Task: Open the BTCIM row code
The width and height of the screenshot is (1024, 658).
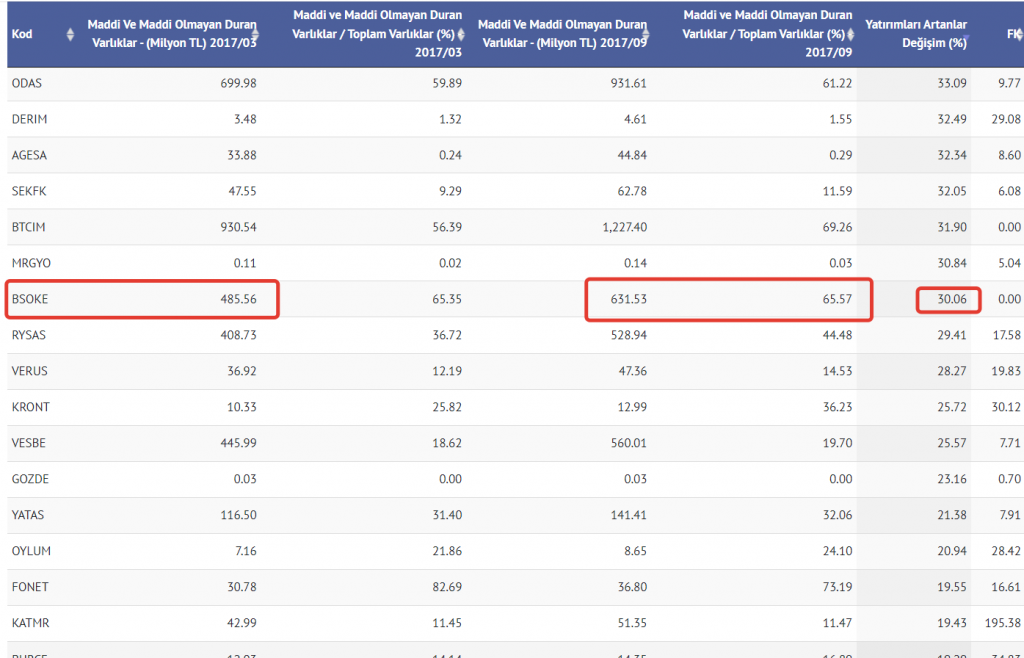Action: point(29,227)
